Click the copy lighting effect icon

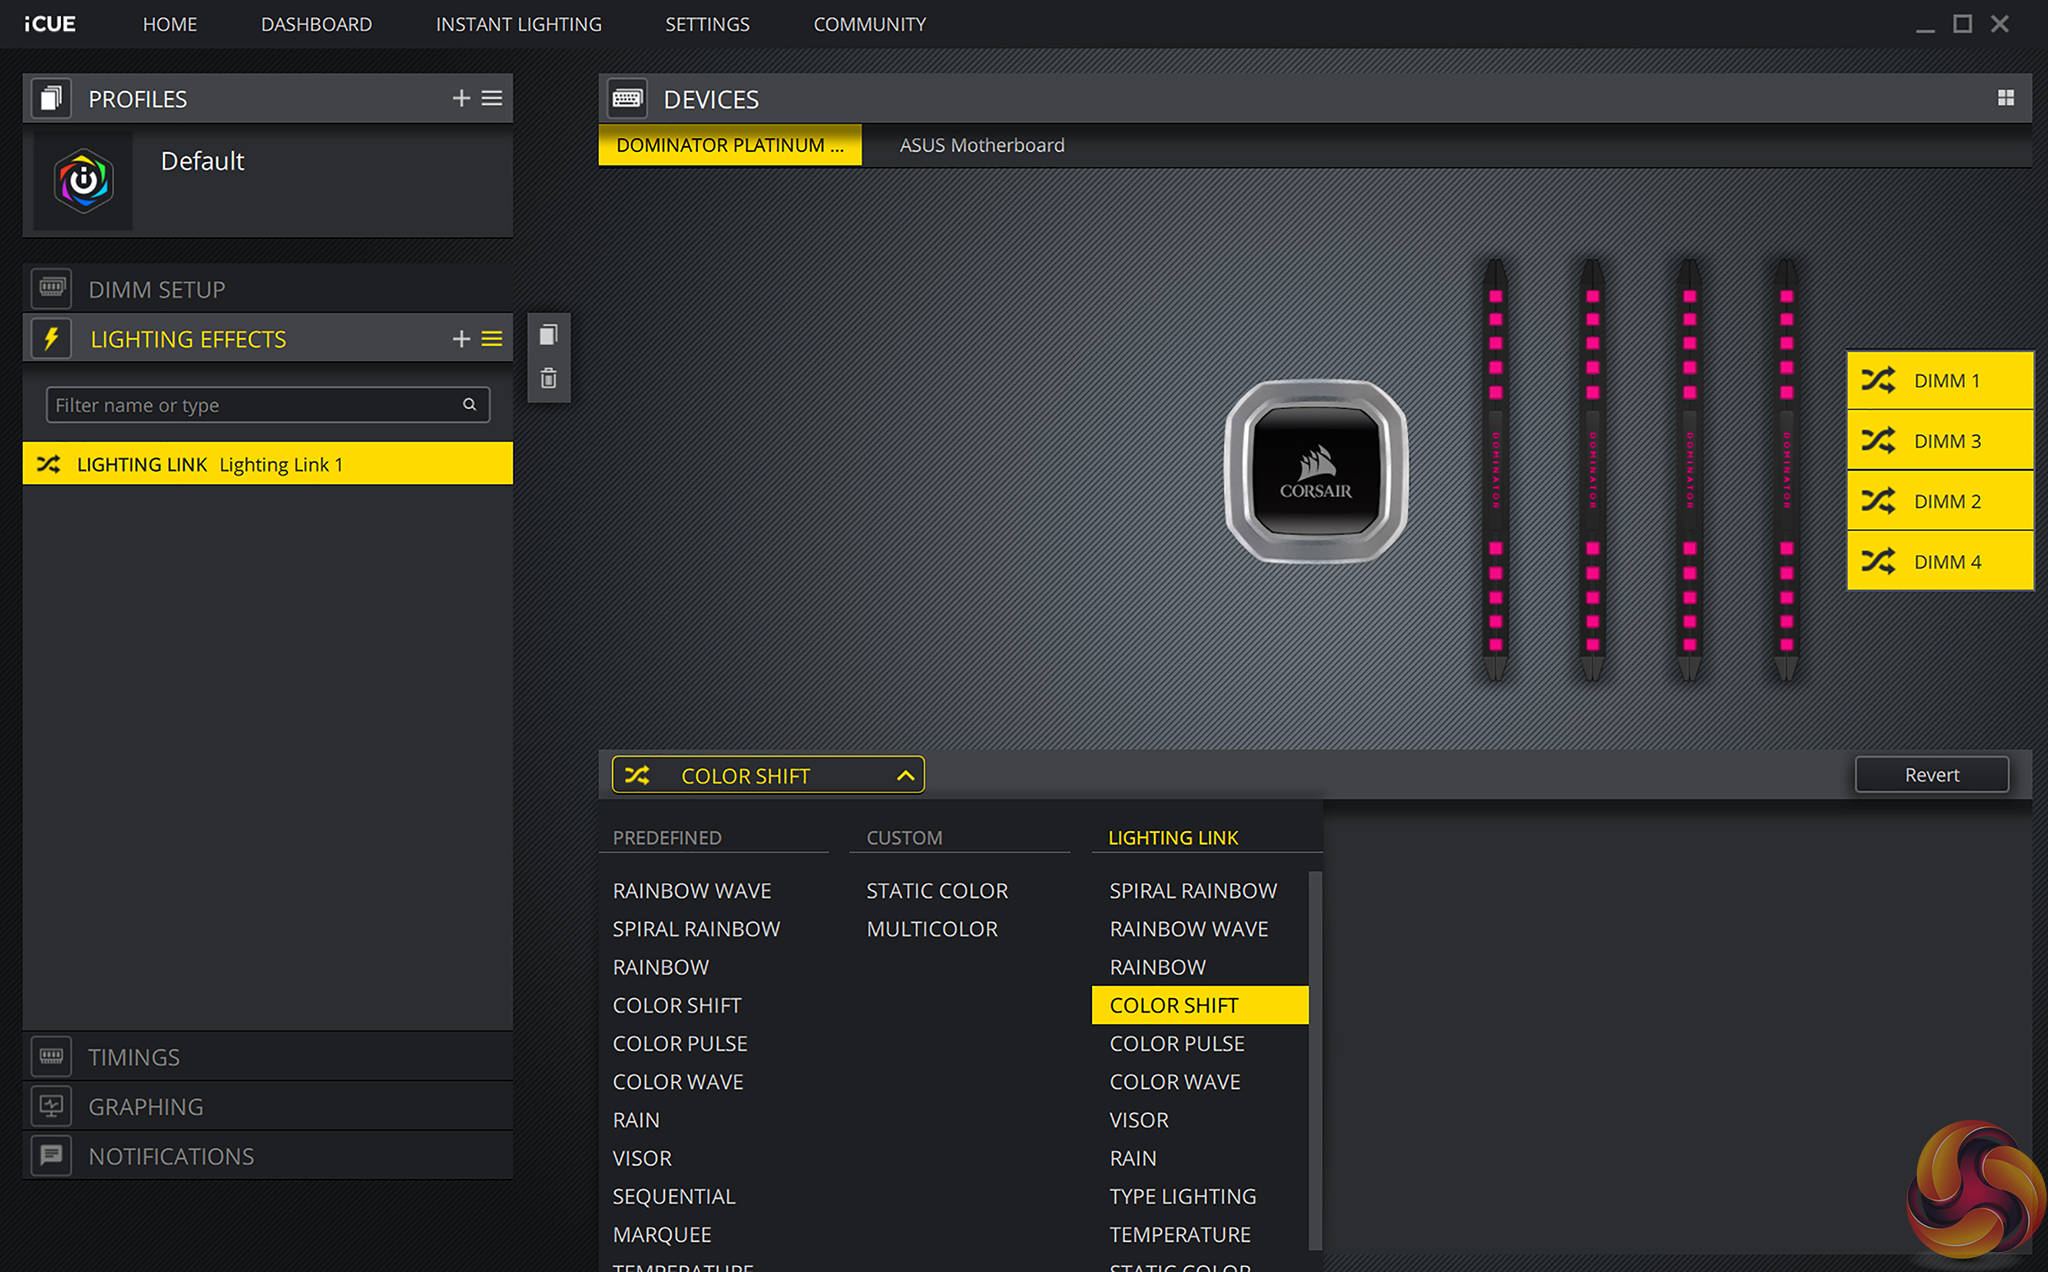click(548, 335)
